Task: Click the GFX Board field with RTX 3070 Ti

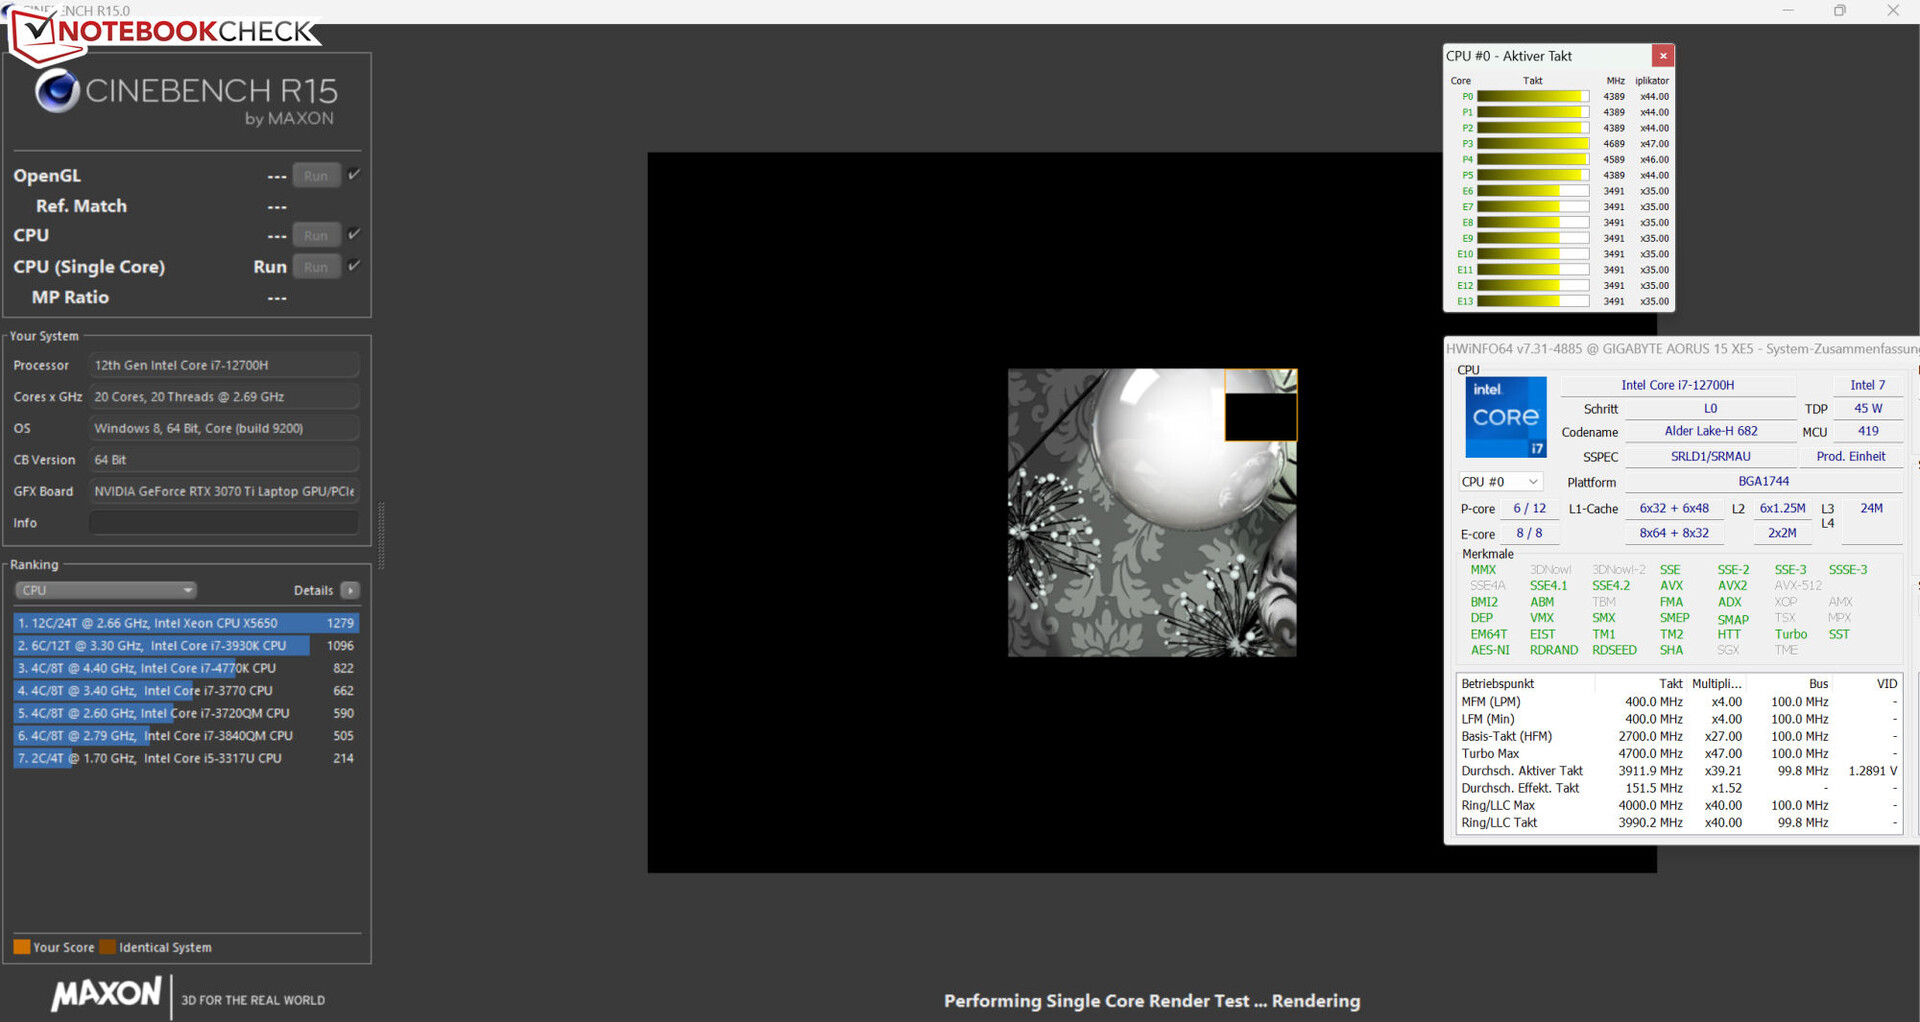Action: (224, 491)
